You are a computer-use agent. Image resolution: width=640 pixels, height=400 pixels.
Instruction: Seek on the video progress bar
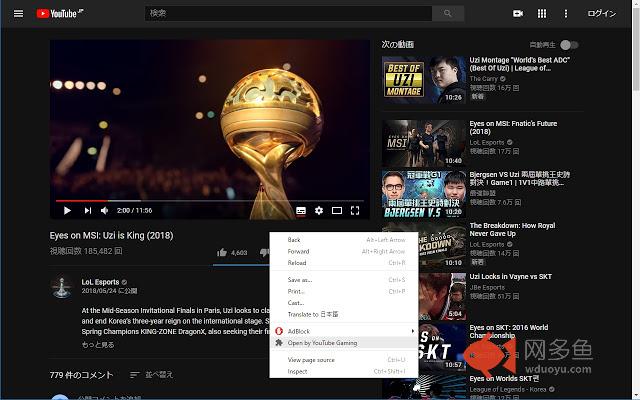(x=209, y=201)
